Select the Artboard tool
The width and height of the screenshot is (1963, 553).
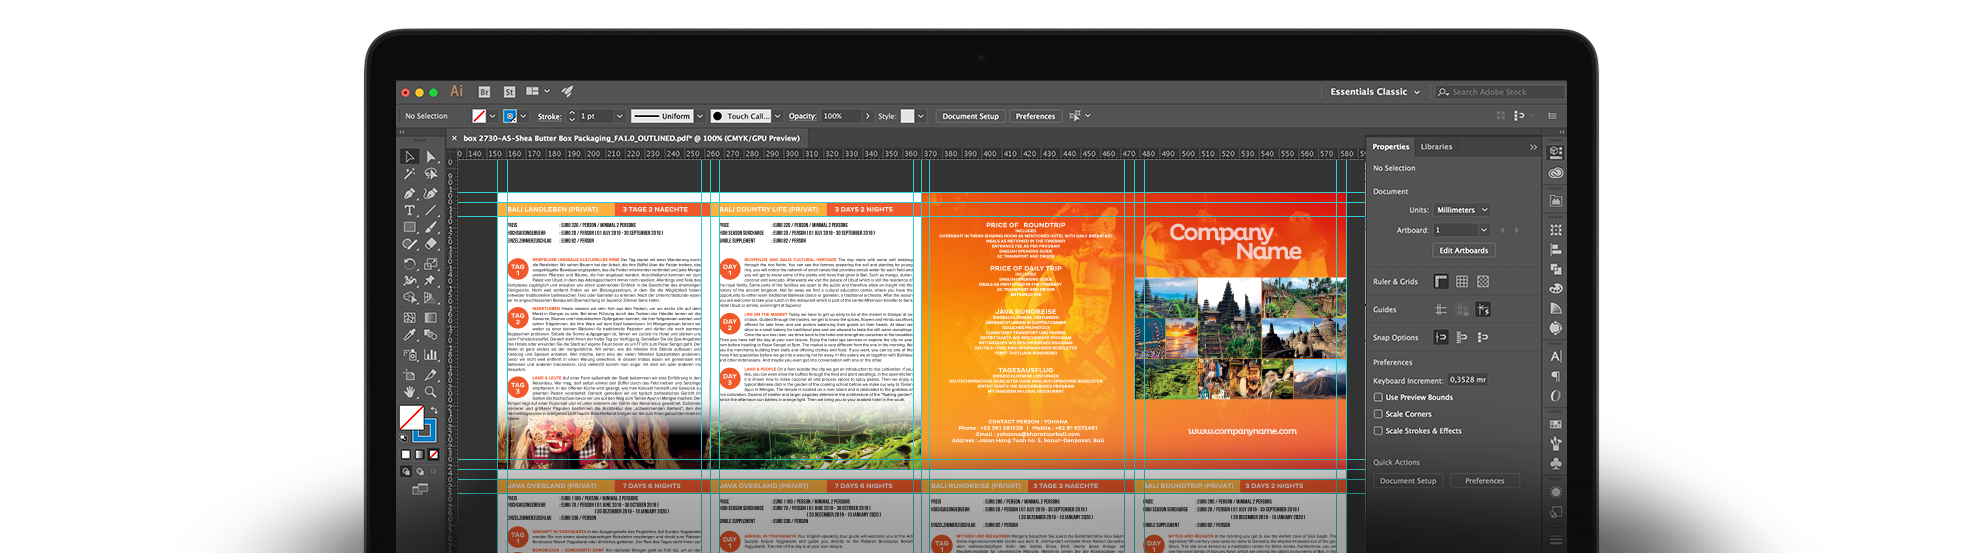point(410,374)
